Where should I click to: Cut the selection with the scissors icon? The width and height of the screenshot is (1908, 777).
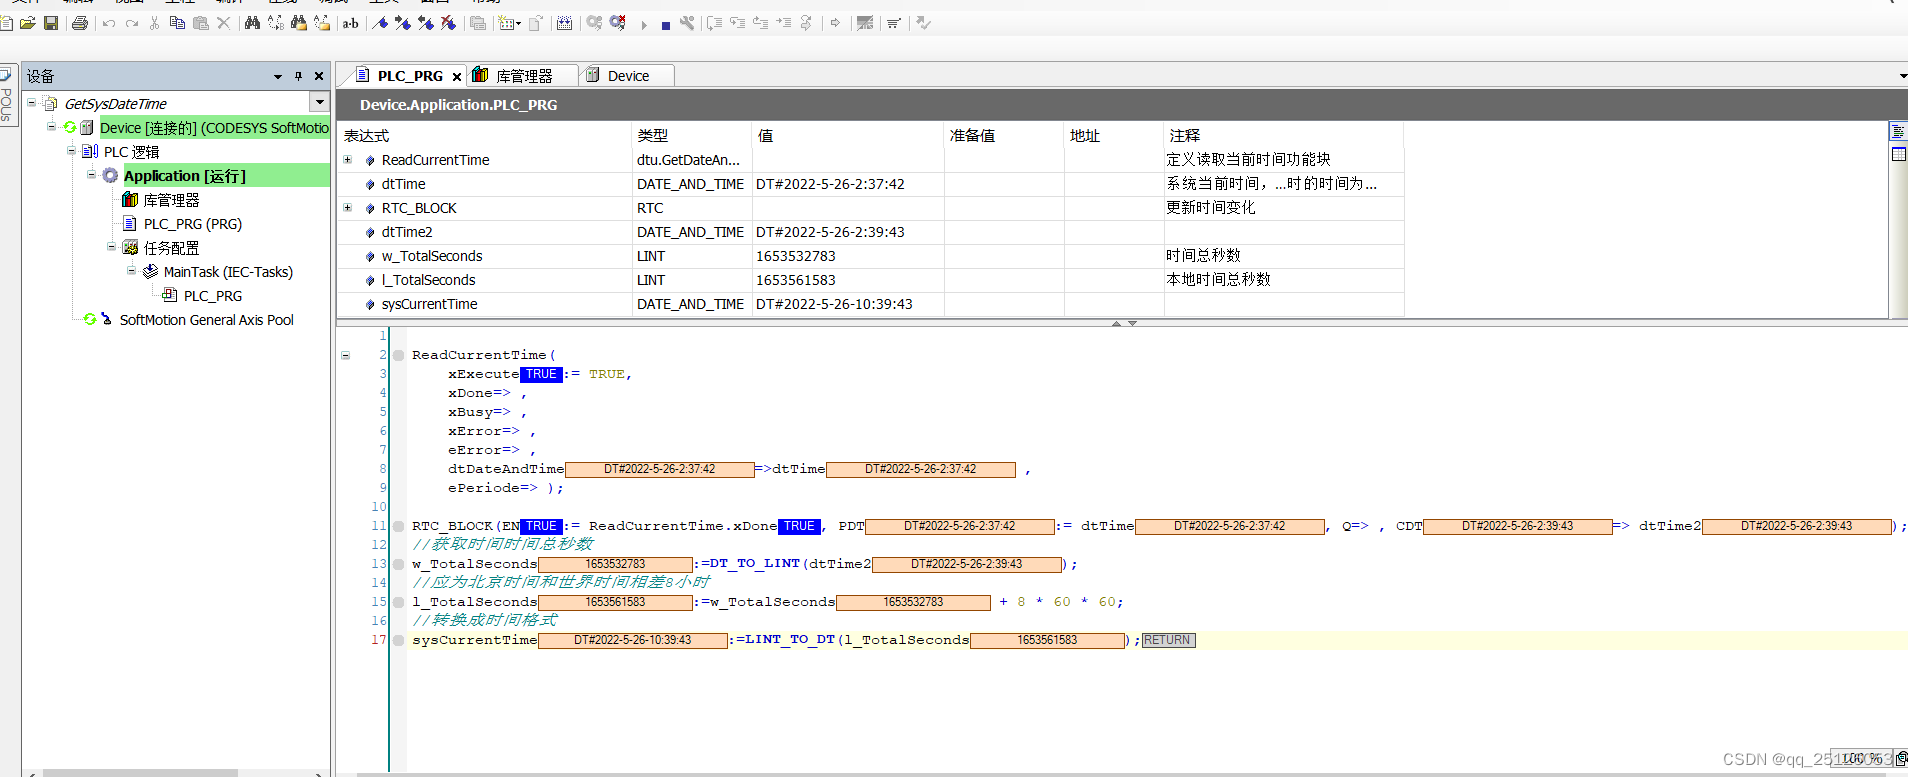pos(154,23)
